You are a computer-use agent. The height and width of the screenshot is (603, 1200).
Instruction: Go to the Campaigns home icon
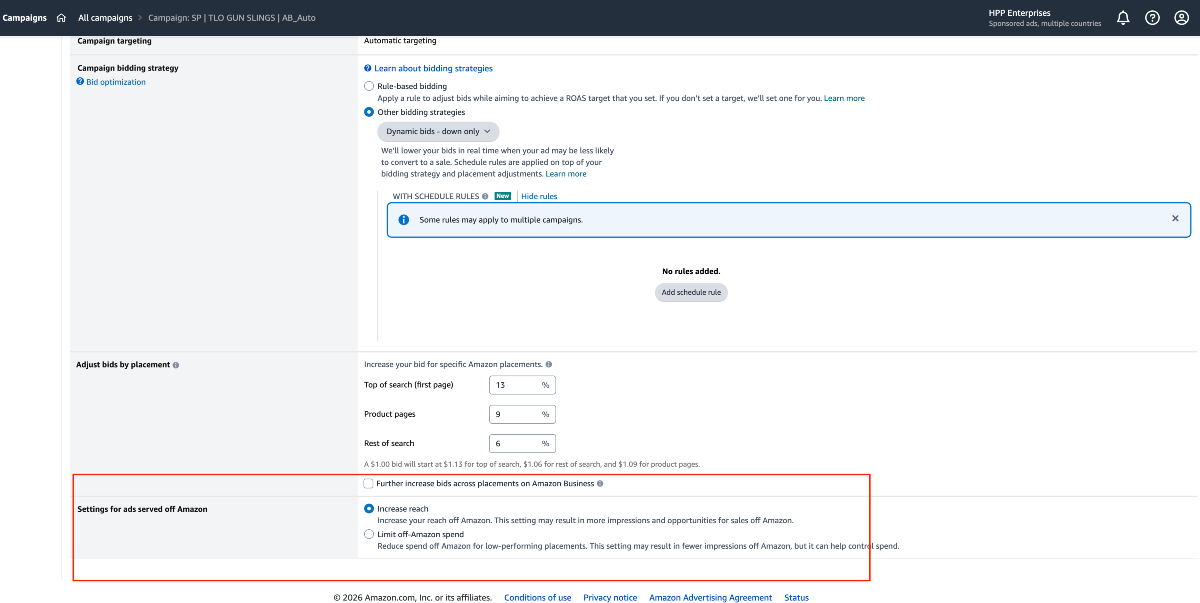[61, 18]
